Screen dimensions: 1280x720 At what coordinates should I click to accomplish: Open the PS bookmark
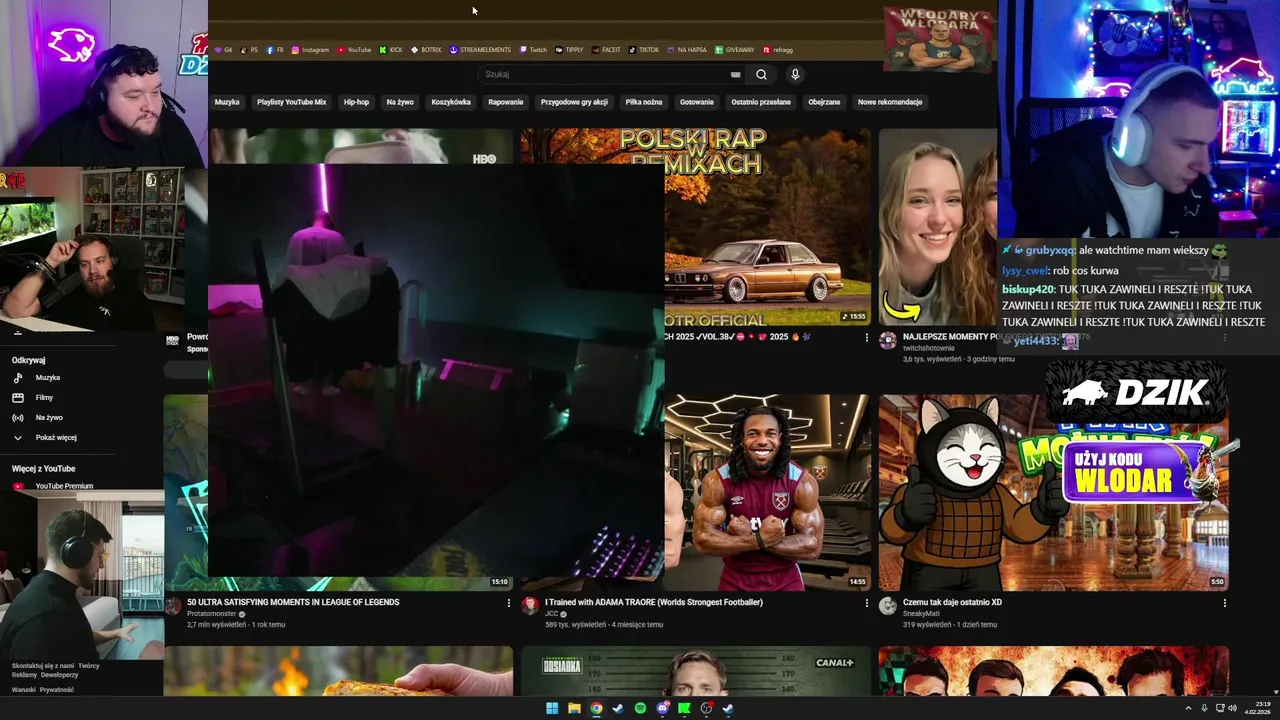249,49
